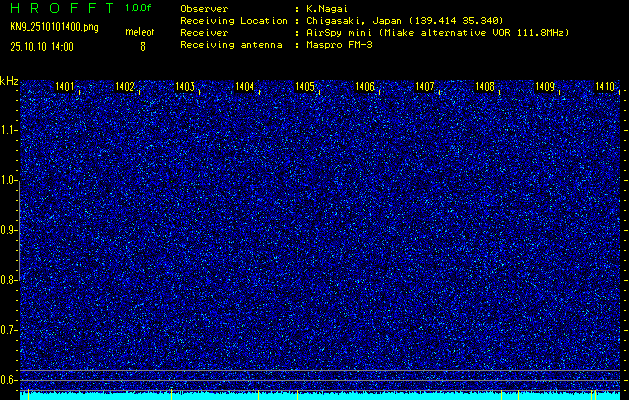
Task: Select the 1403 time marker
Action: 185,87
